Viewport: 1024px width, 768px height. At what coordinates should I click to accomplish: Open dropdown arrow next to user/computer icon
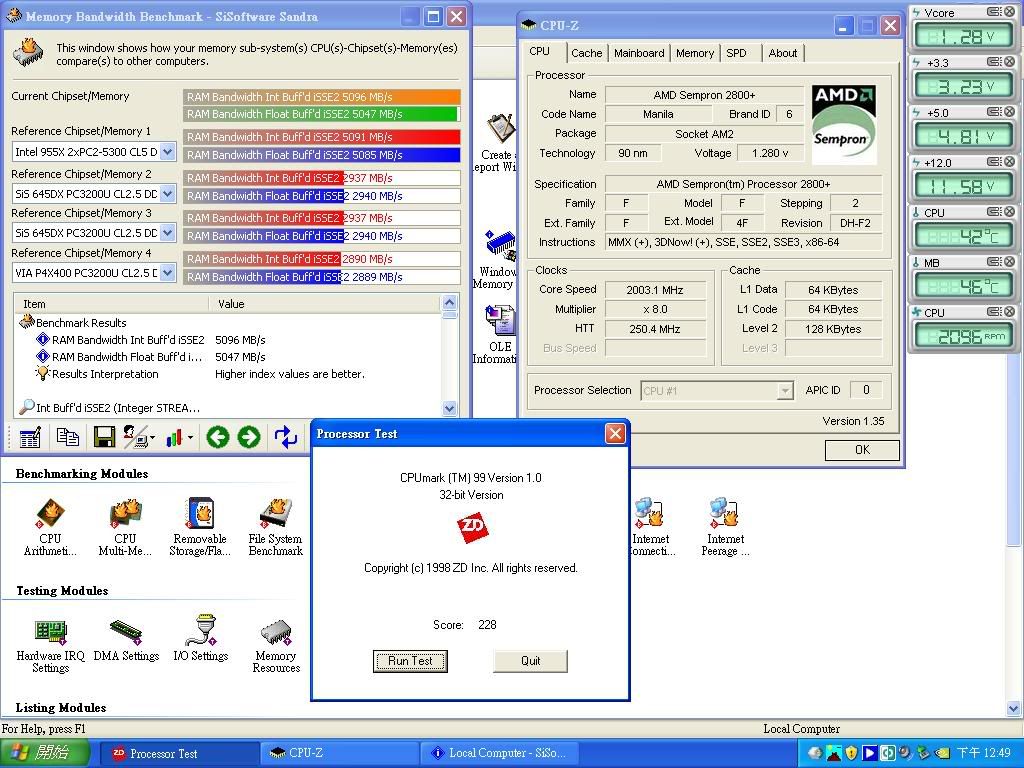[x=152, y=438]
